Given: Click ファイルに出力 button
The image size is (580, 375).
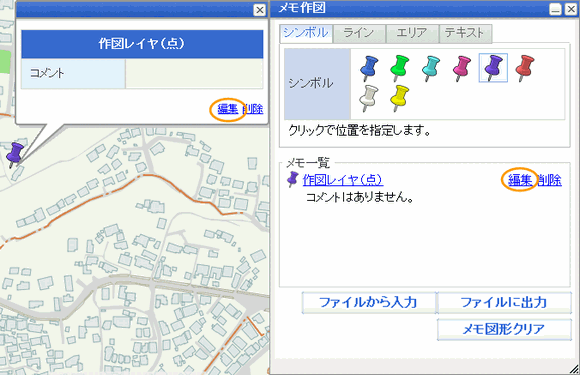Looking at the screenshot, I should pos(504,303).
